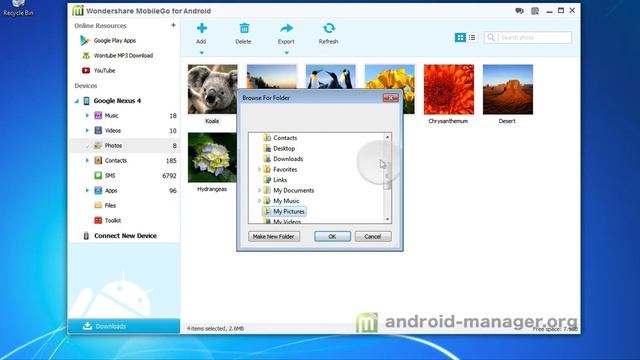Viewport: 640px width, 360px height.
Task: Confirm folder with OK button
Action: point(332,236)
